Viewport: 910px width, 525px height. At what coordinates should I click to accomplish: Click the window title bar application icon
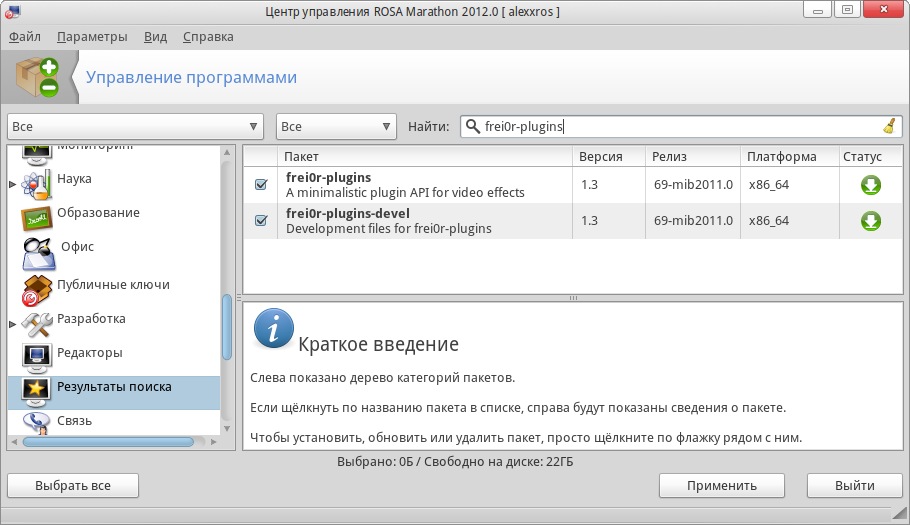(x=12, y=10)
